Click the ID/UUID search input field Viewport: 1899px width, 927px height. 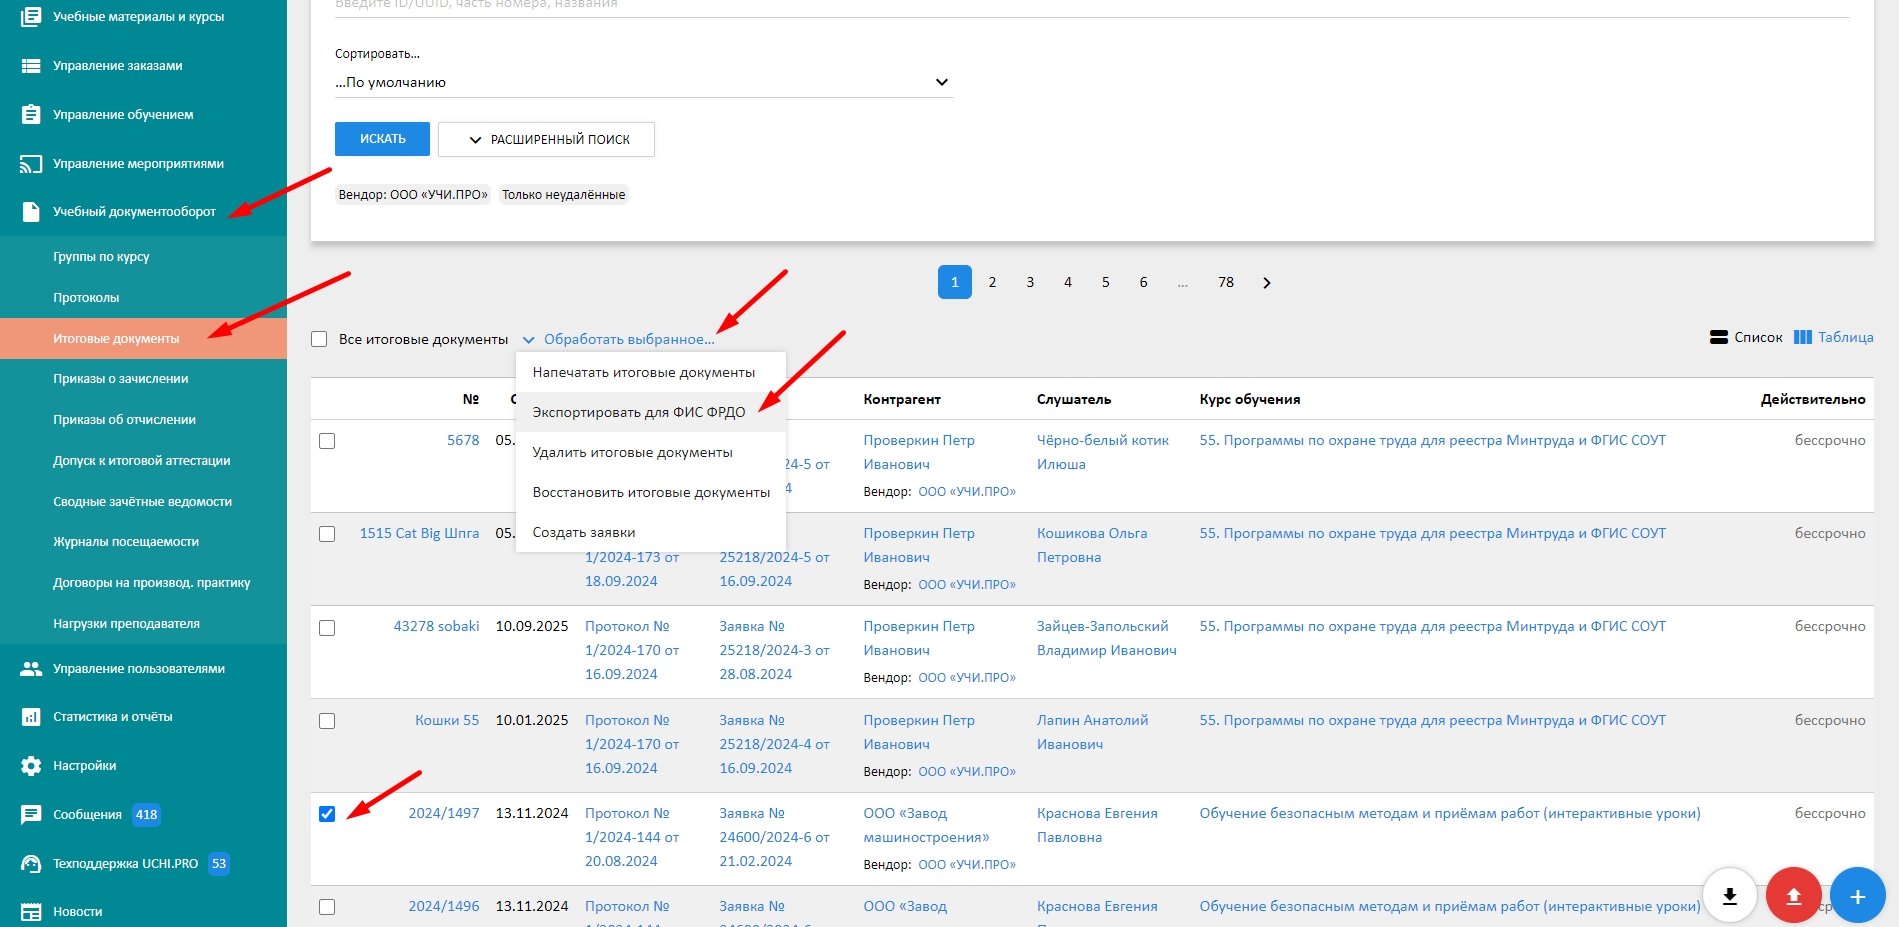1092,6
